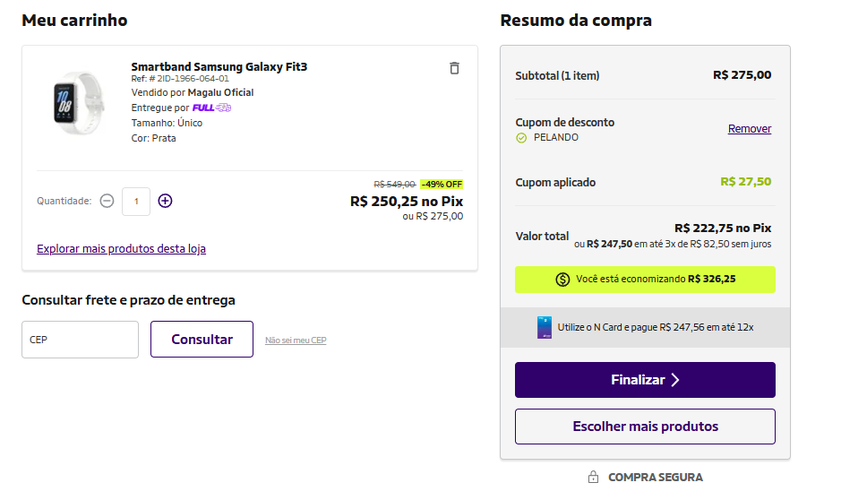The image size is (841, 500).
Task: Open the Não sei meu CEP link
Action: 296,340
